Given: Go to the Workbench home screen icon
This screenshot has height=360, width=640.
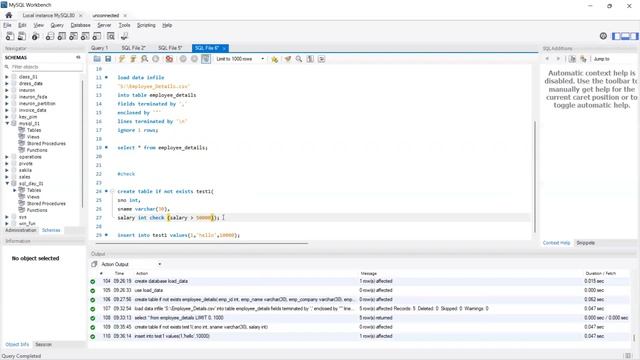Looking at the screenshot, I should [x=9, y=15].
